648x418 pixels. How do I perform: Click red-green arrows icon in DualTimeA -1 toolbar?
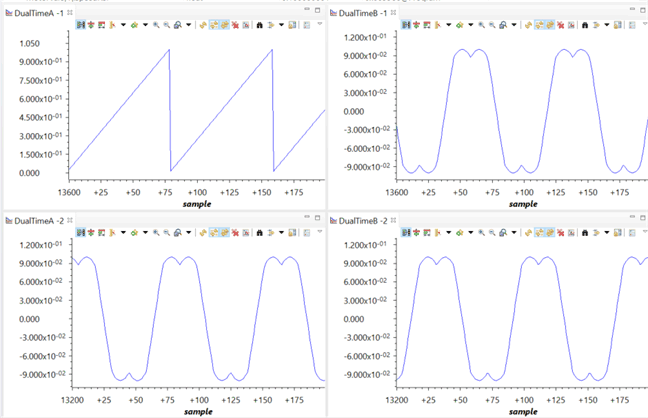pyautogui.click(x=91, y=25)
